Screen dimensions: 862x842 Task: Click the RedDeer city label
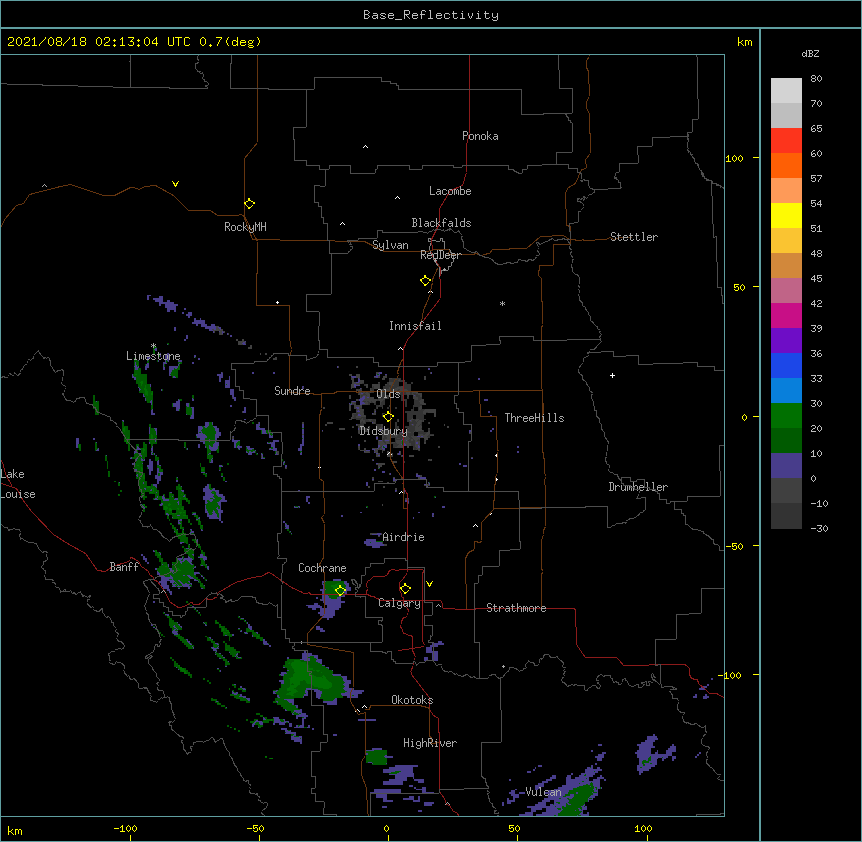440,255
